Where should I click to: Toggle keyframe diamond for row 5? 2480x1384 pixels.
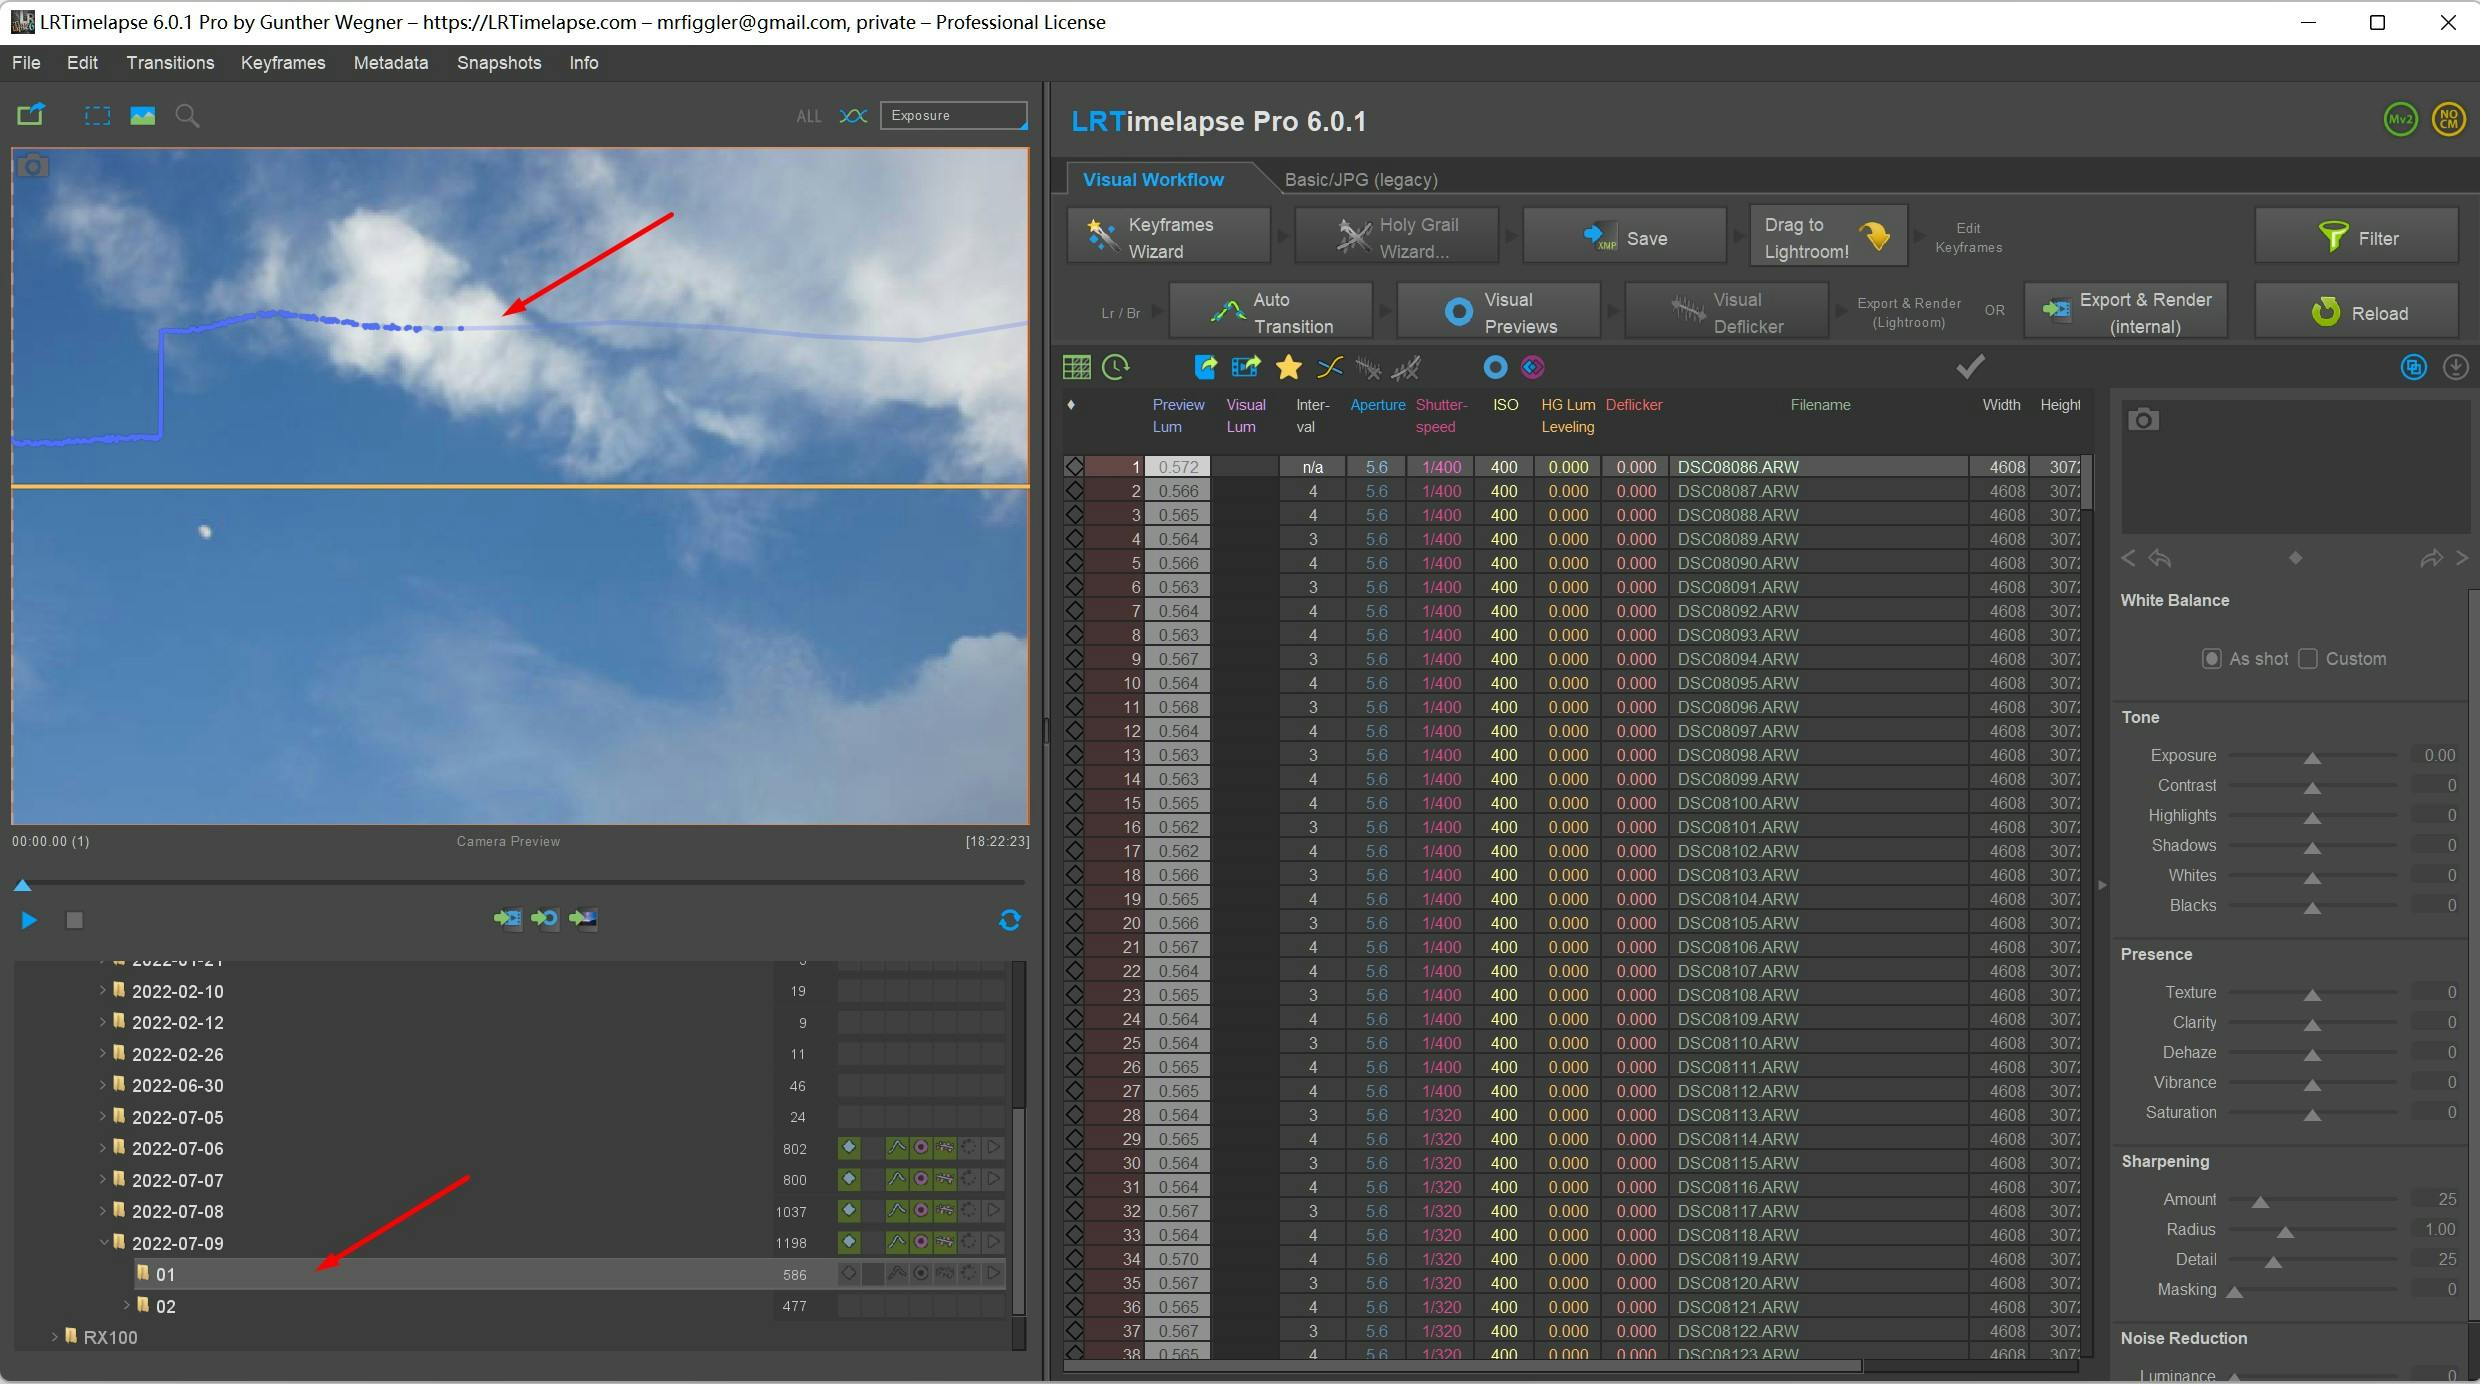tap(1074, 563)
